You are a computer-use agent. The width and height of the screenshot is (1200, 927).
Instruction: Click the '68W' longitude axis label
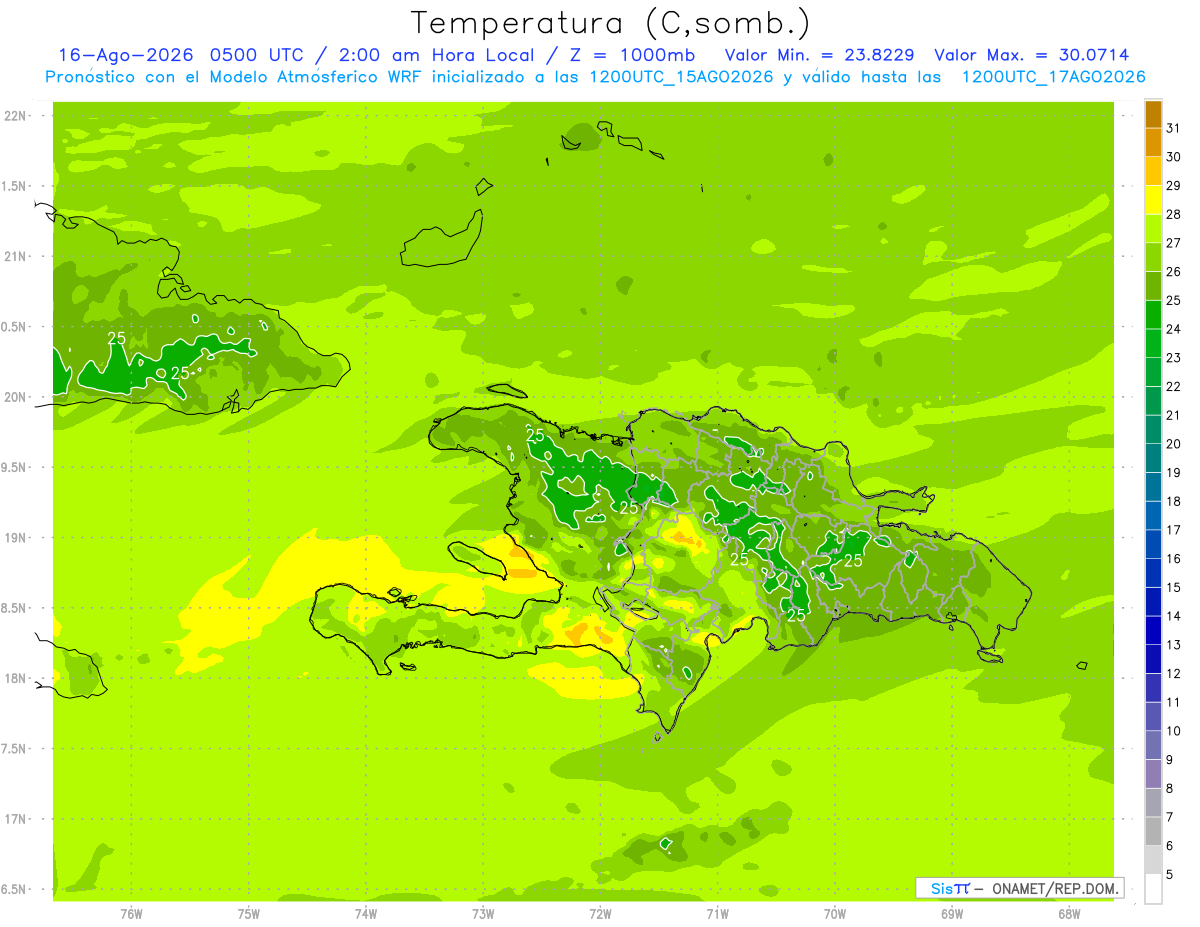point(1068,914)
